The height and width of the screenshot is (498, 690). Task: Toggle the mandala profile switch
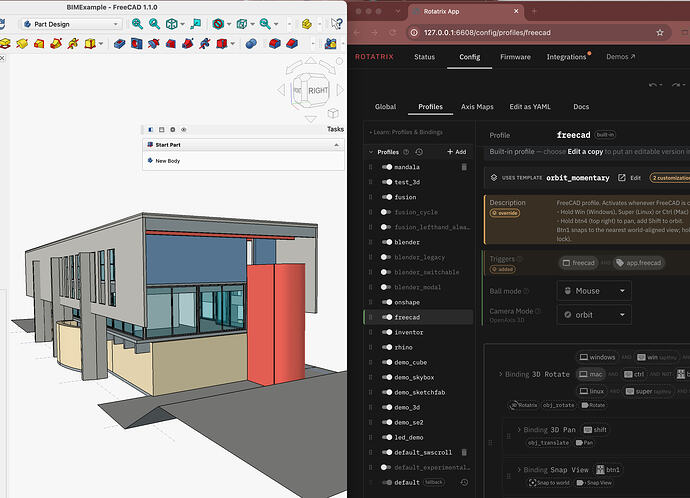pos(387,167)
